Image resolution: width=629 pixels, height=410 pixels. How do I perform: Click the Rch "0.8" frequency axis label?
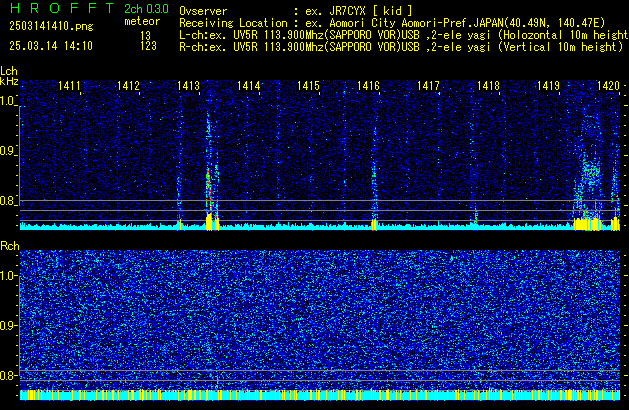8,375
